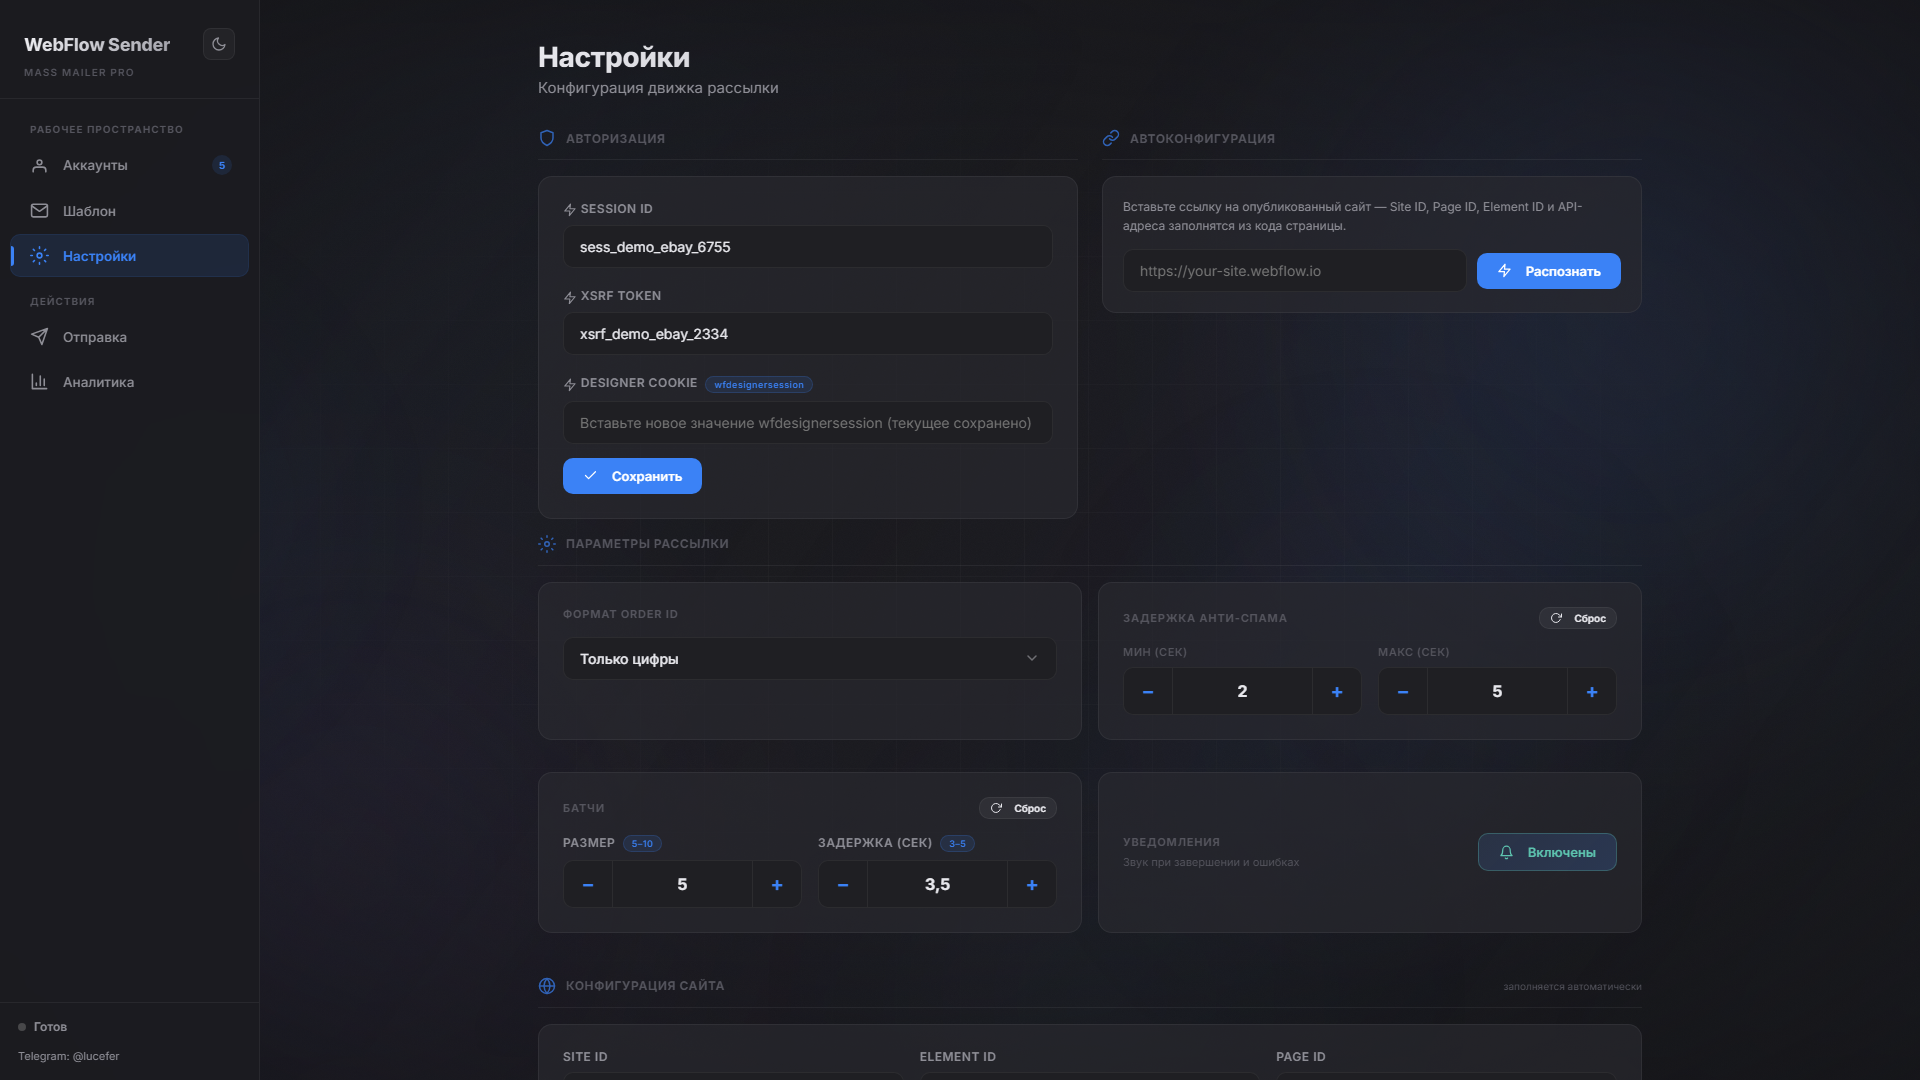
Task: Click the Отправка paper plane icon
Action: click(x=39, y=337)
